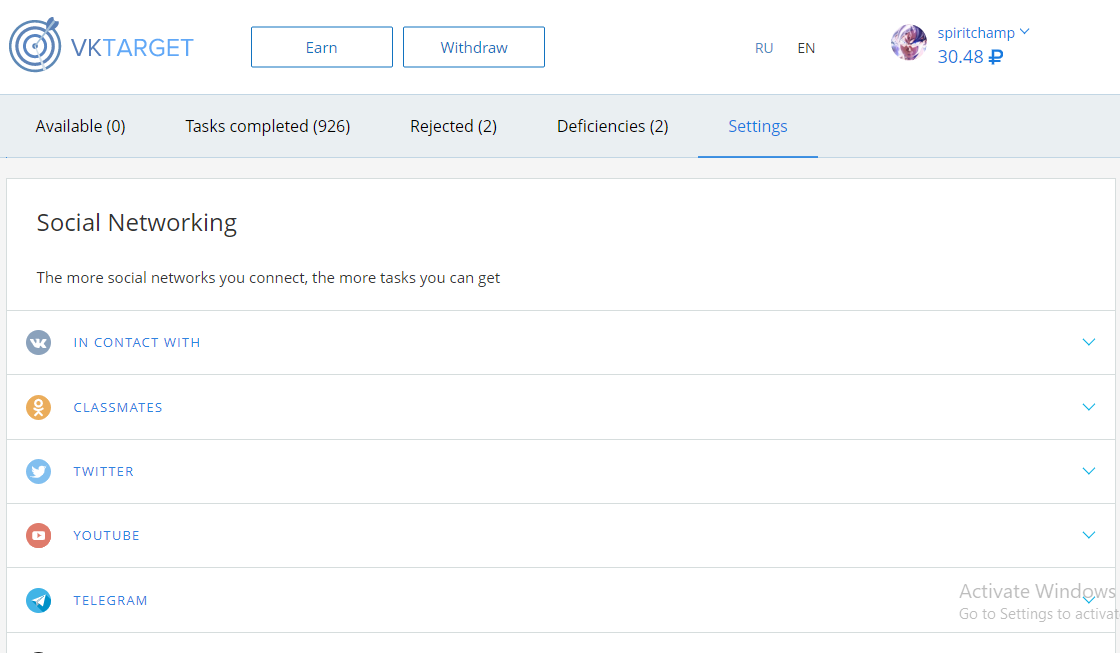Screen dimensions: 1120x653
Task: Click the Telegram paper plane icon
Action: click(39, 600)
